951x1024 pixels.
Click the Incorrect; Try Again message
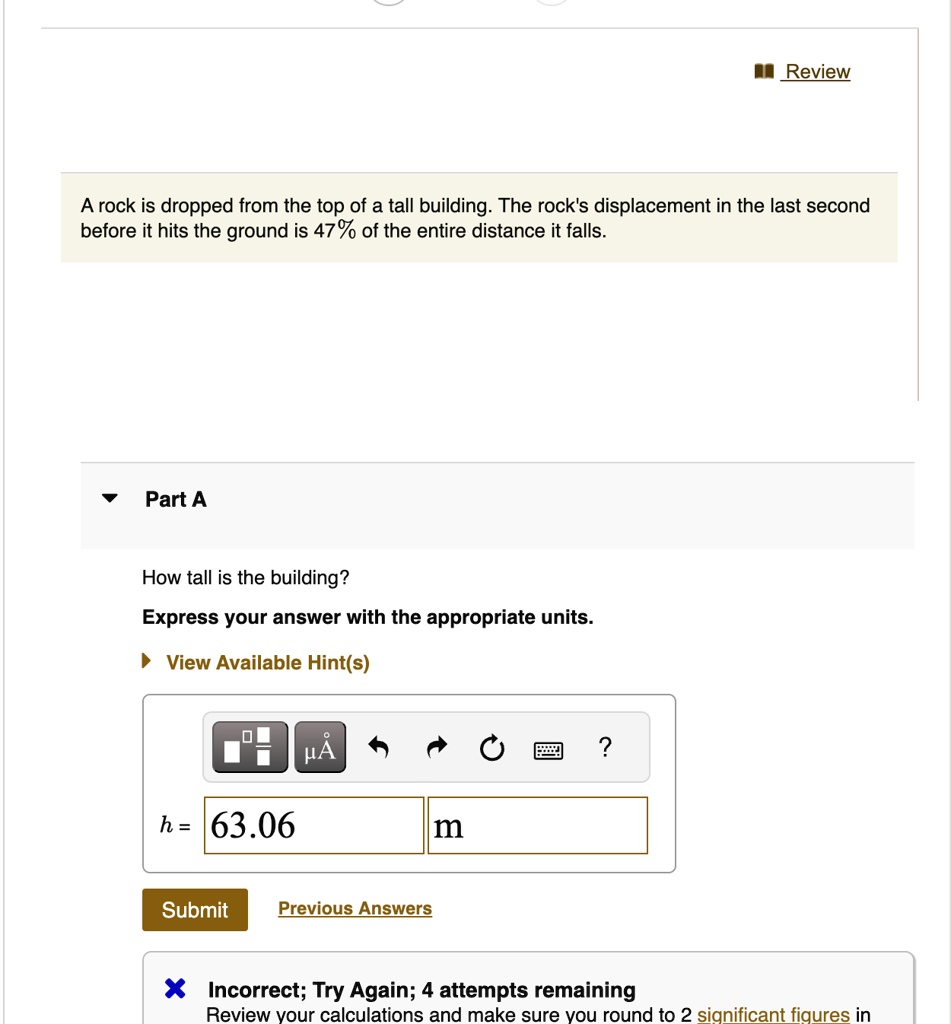(x=421, y=990)
